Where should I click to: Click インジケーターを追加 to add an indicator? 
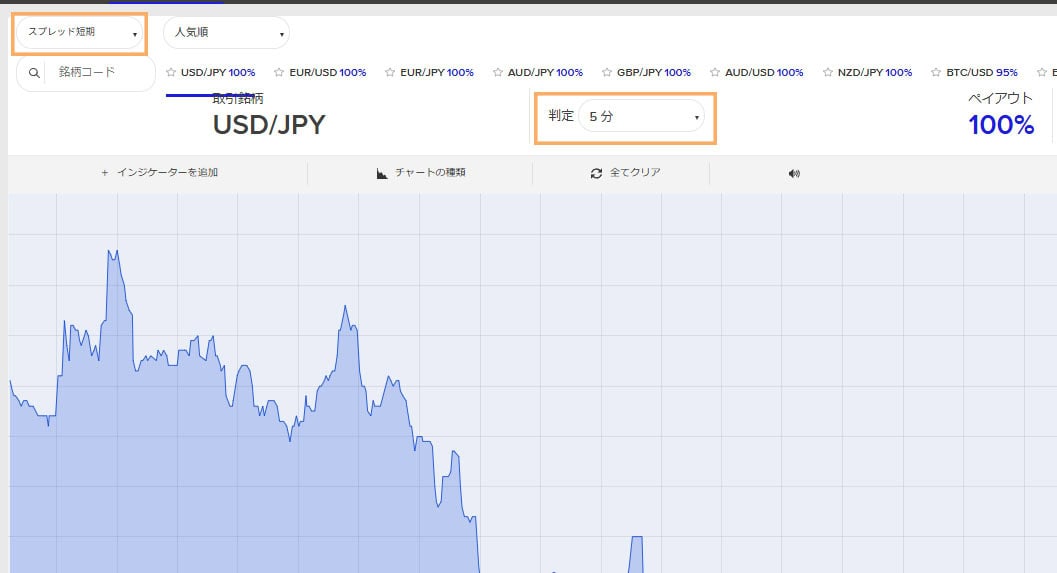[167, 173]
